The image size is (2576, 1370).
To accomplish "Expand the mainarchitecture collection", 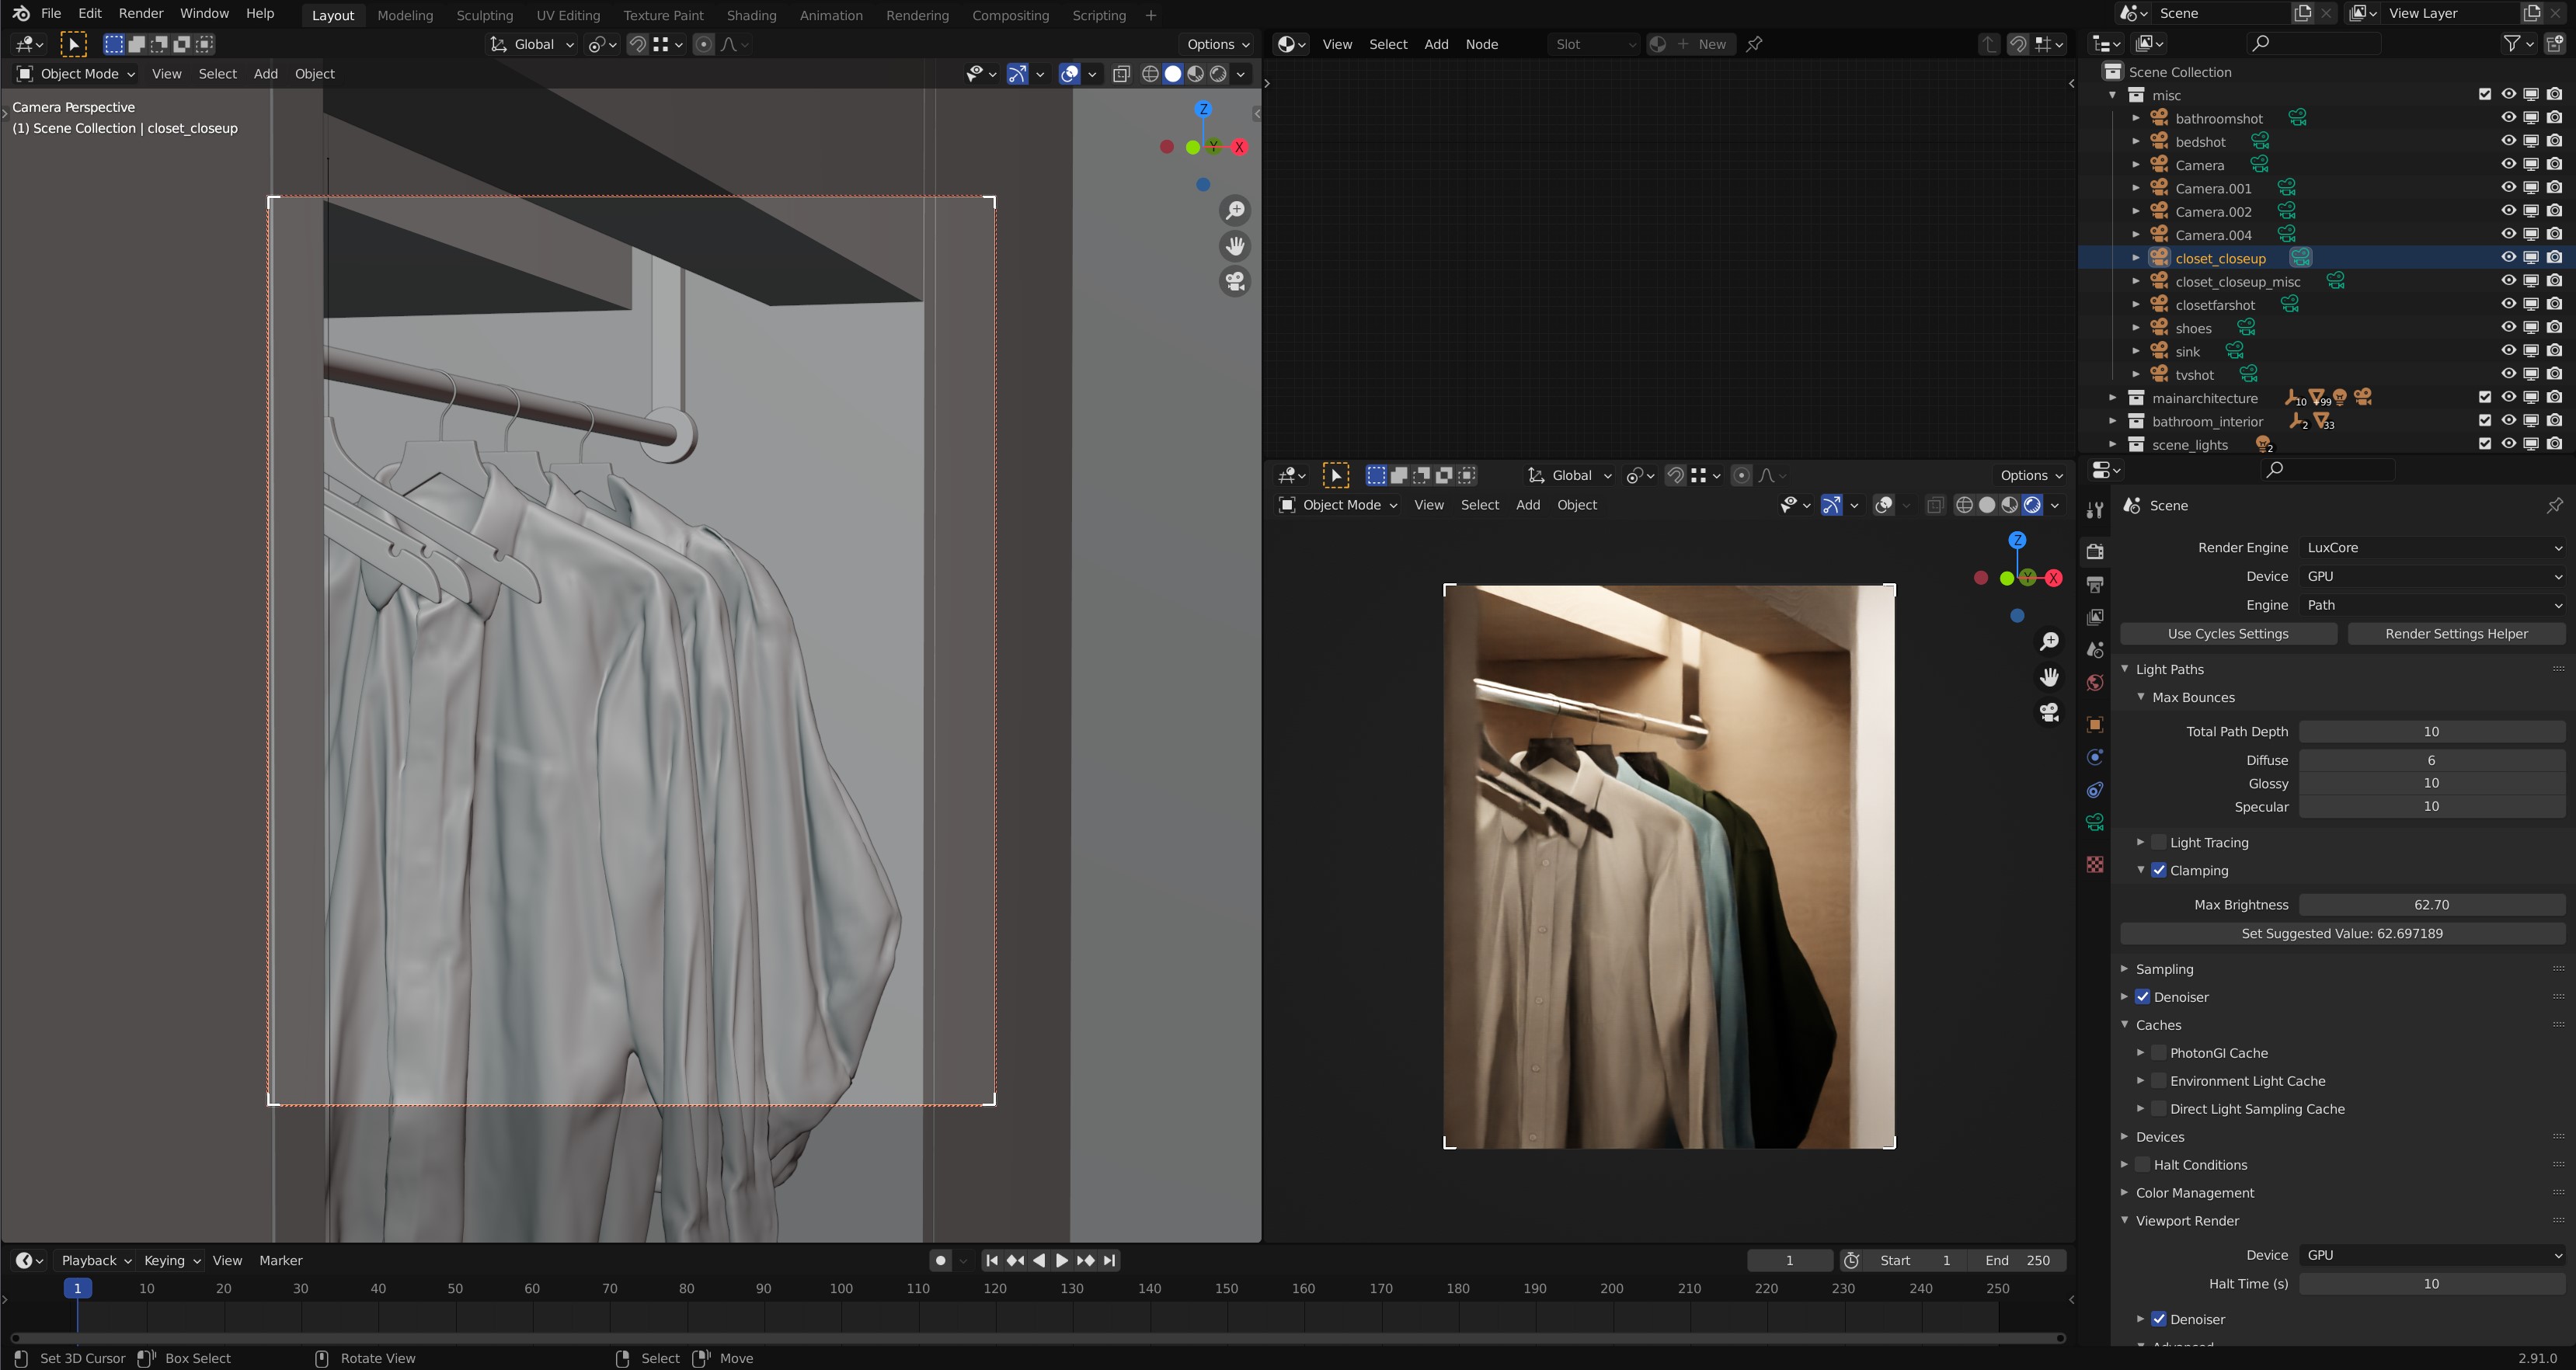I will point(2112,398).
